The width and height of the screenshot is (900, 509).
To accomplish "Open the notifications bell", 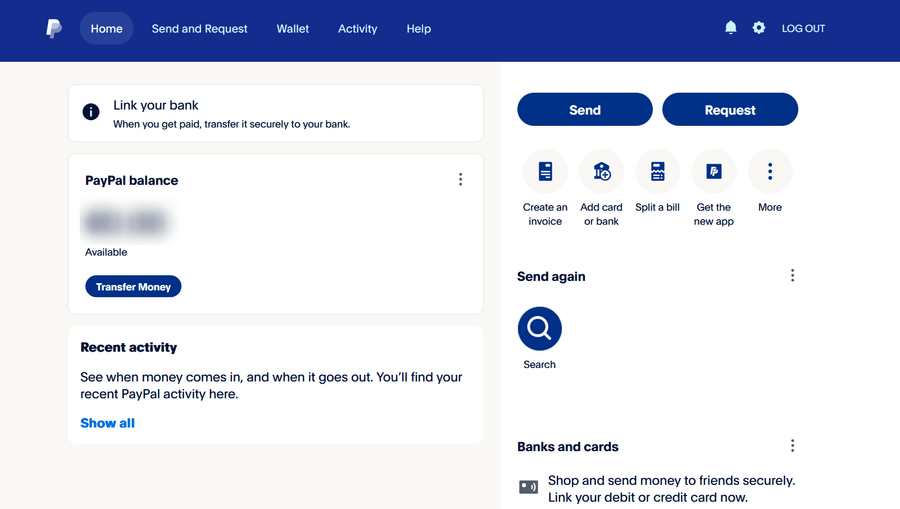I will click(x=730, y=28).
